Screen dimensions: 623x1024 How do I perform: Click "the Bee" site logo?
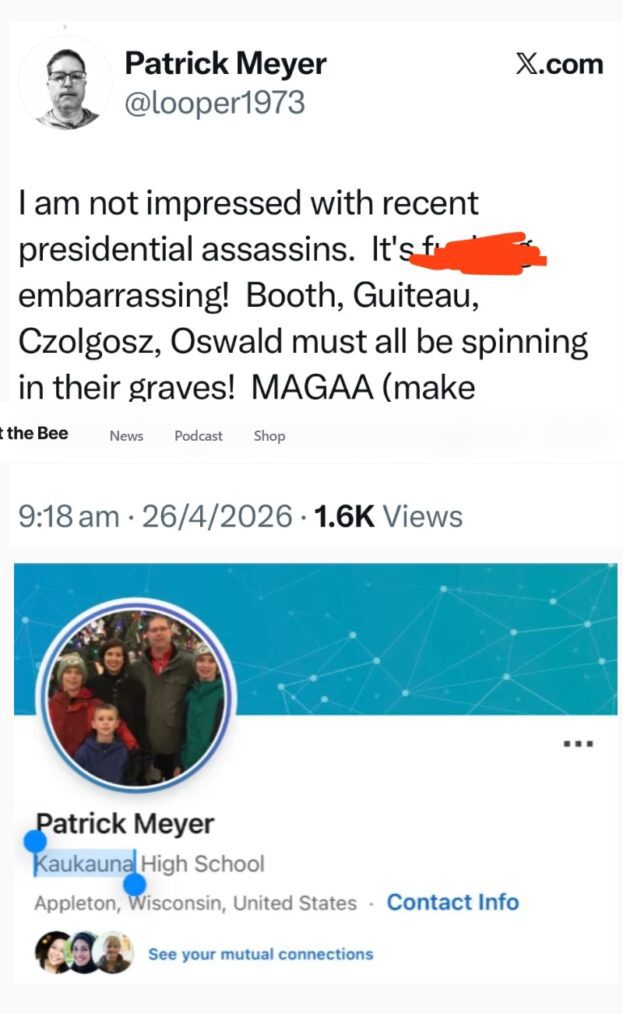(36, 434)
